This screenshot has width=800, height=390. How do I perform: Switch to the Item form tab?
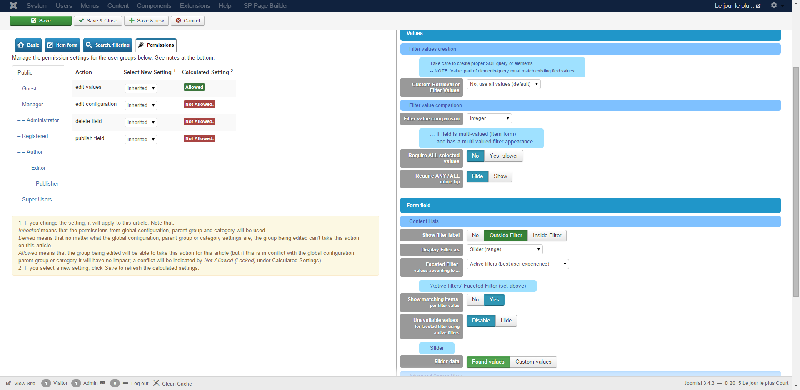click(x=63, y=45)
